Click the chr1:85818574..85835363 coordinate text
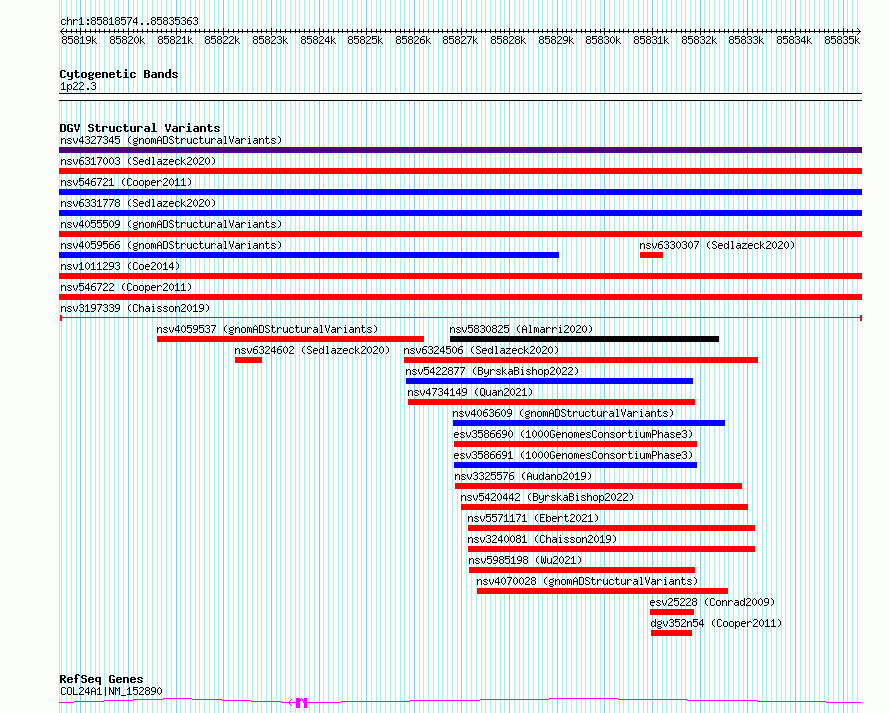The height and width of the screenshot is (713, 890). pyautogui.click(x=129, y=21)
